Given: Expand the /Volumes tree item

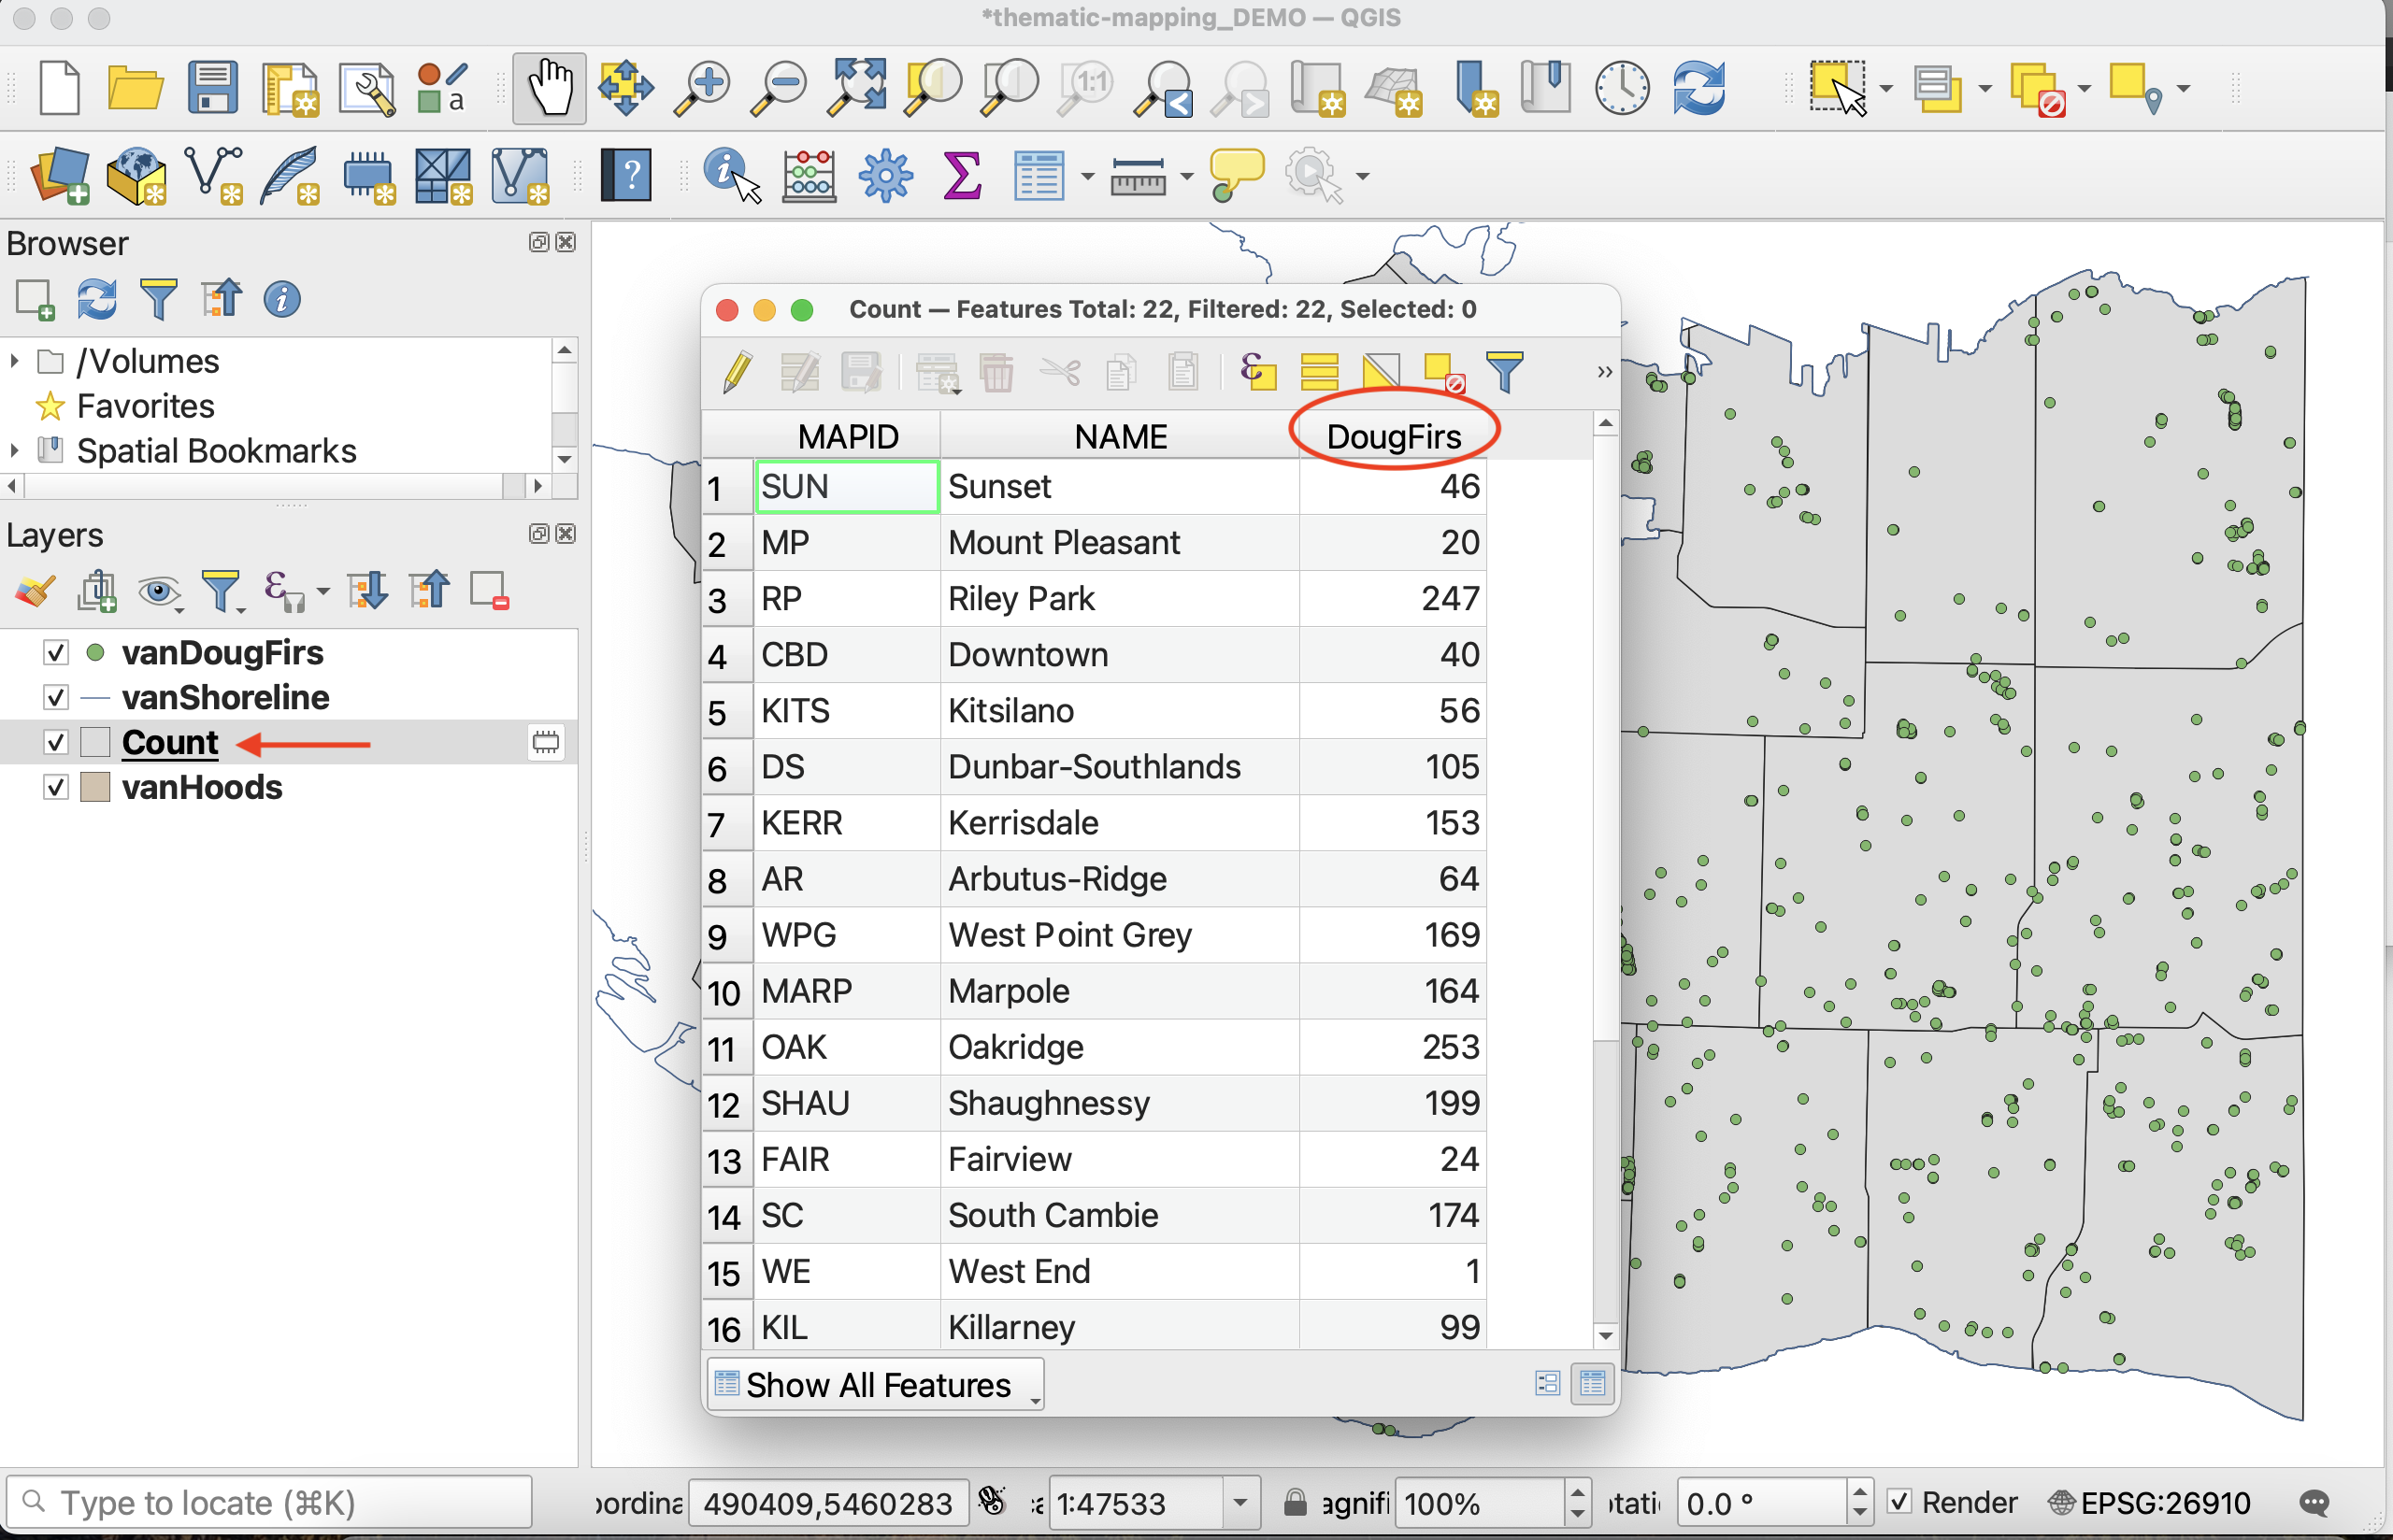Looking at the screenshot, I should coord(14,361).
